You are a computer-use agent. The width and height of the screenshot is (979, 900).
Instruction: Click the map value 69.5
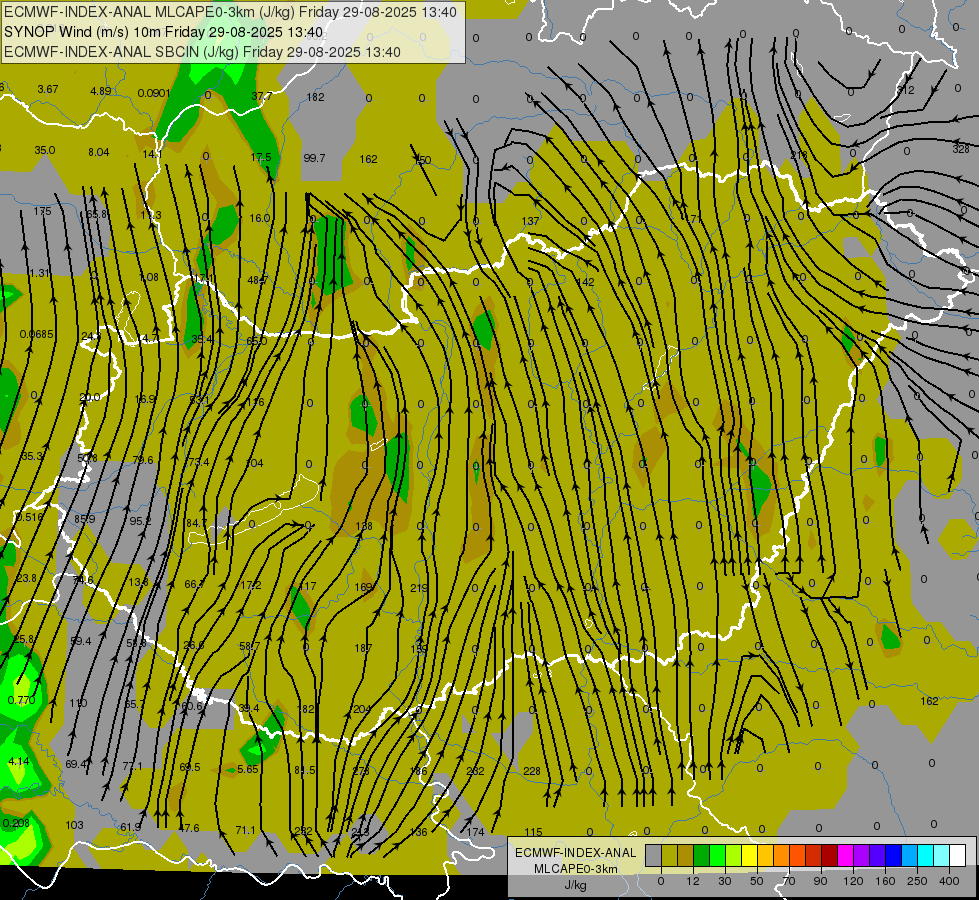click(189, 767)
